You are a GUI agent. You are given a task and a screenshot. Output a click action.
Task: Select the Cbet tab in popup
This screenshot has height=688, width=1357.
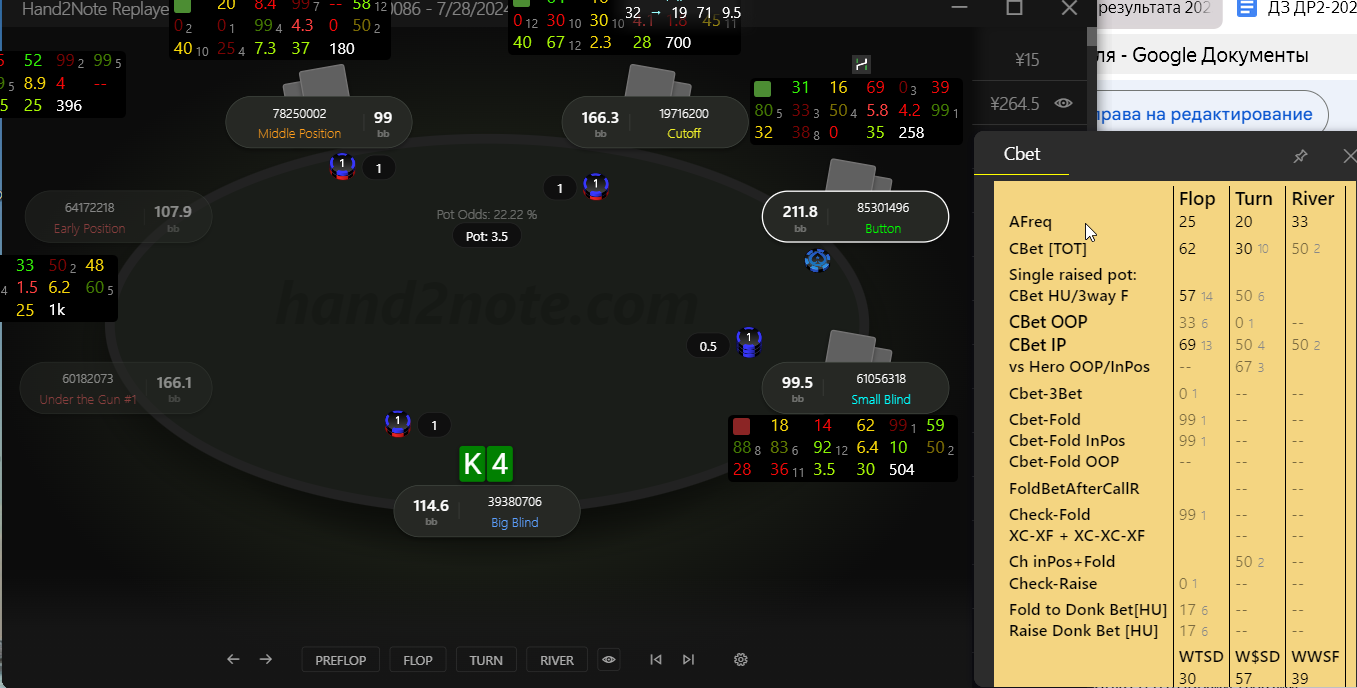click(1022, 154)
